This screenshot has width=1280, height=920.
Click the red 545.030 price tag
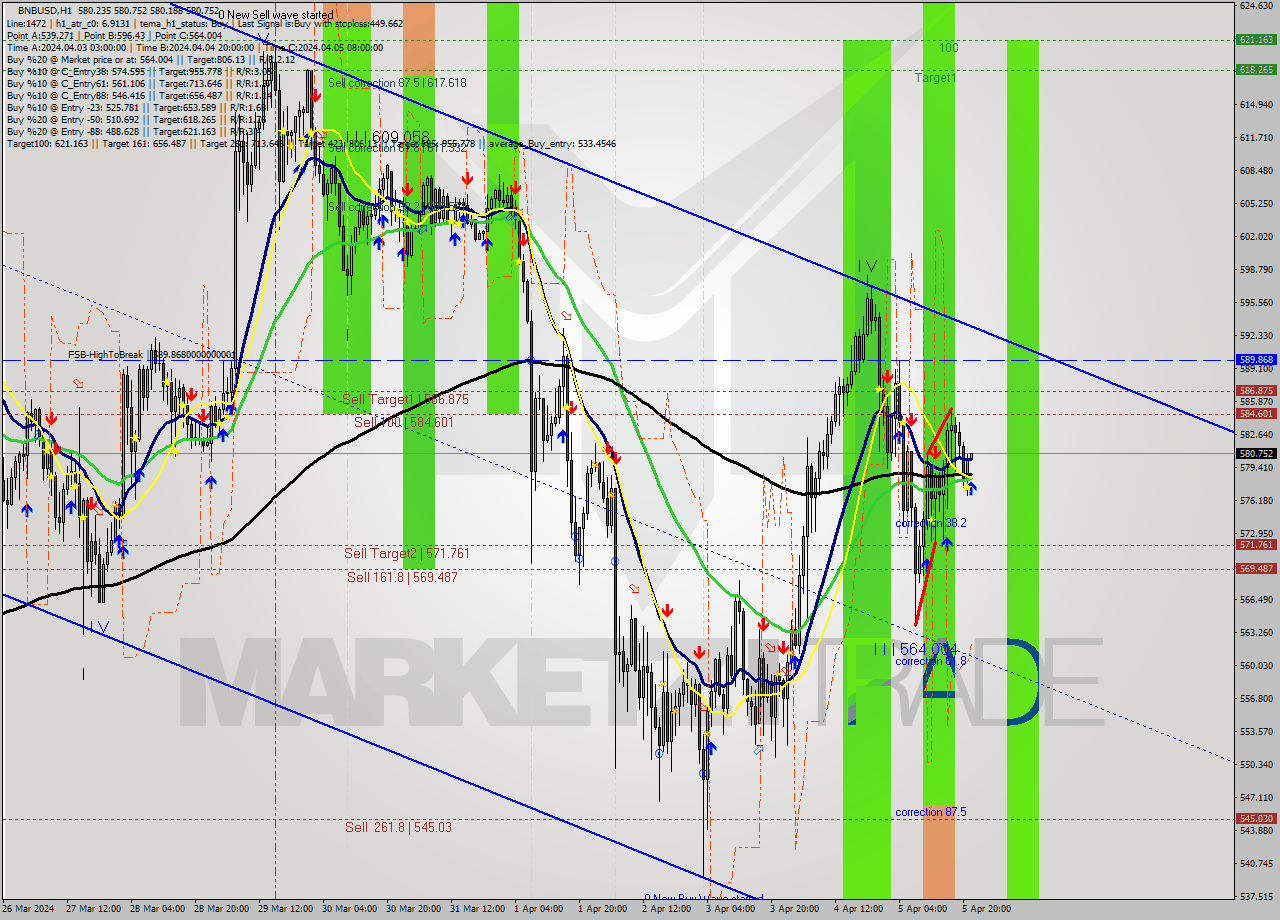pos(1256,819)
